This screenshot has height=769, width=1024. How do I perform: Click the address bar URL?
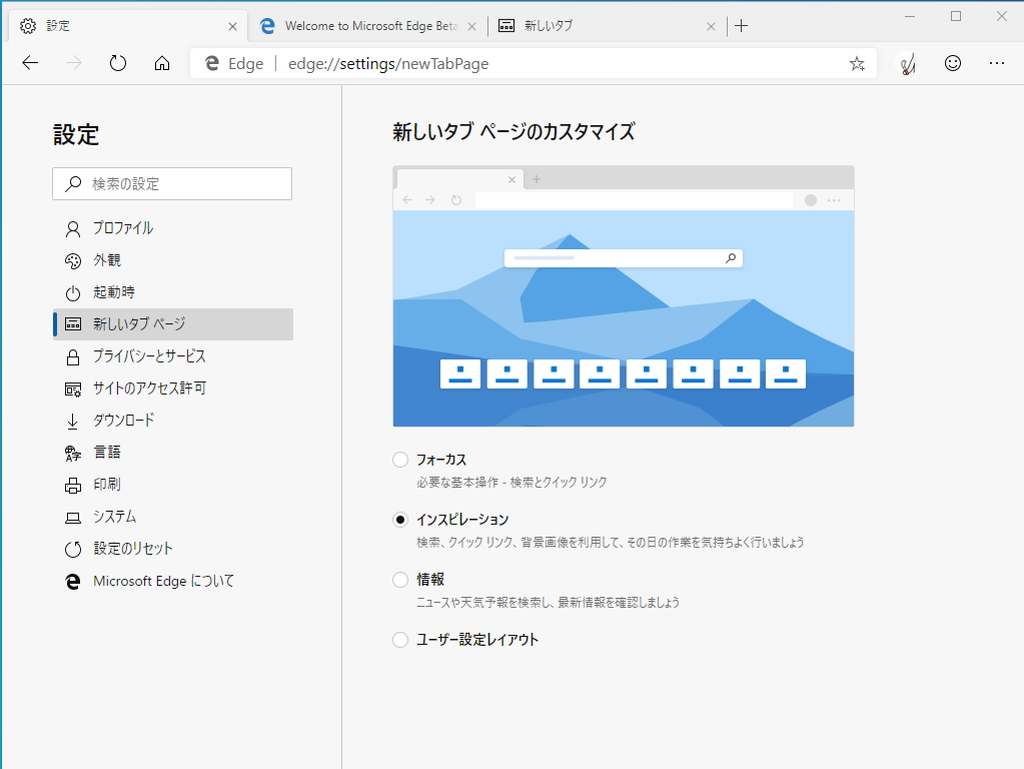pyautogui.click(x=388, y=63)
